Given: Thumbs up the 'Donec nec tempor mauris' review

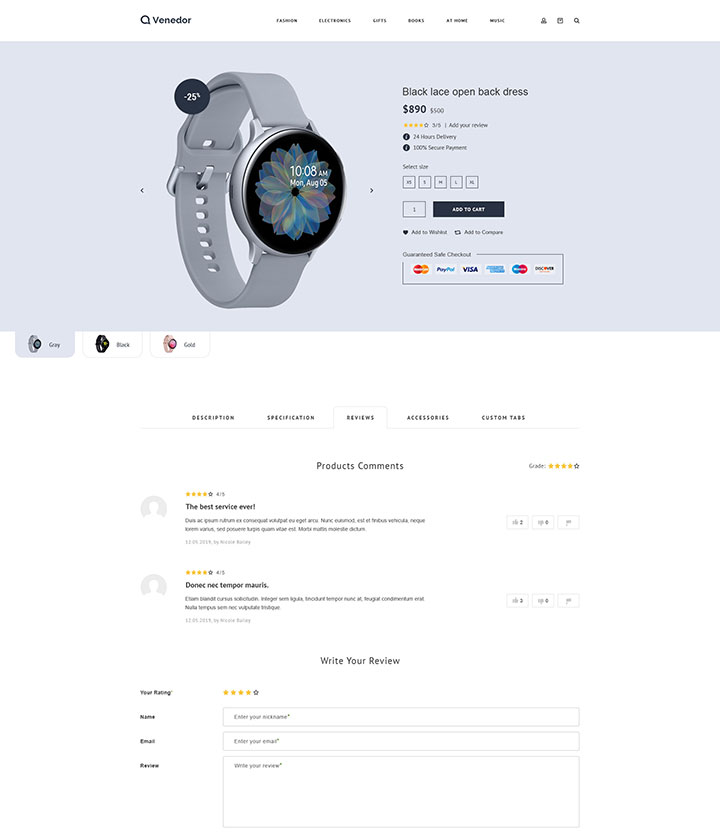Looking at the screenshot, I should tap(517, 601).
